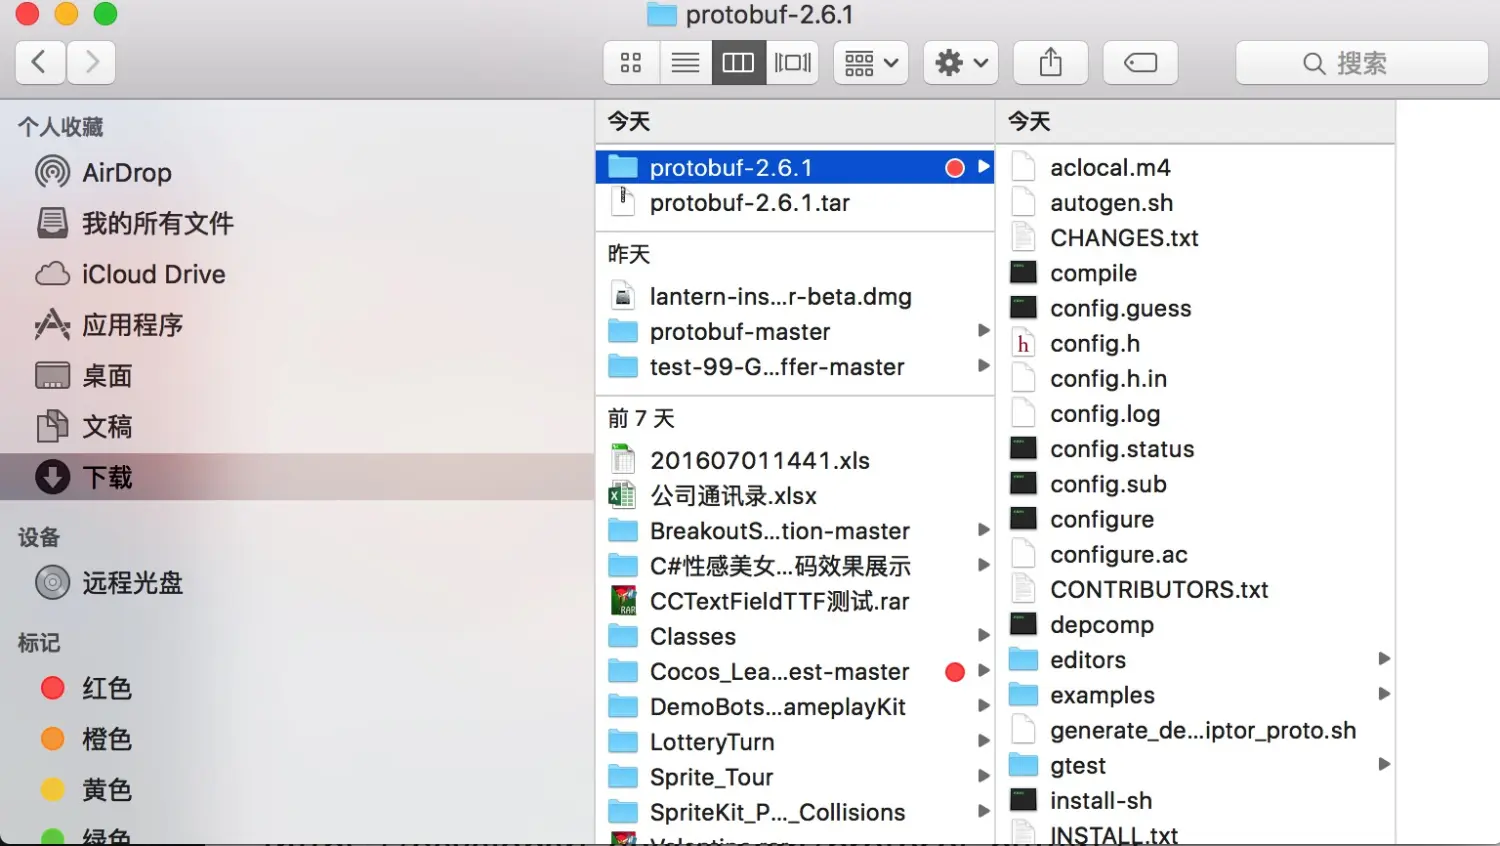This screenshot has height=846, width=1500.
Task: Expand arrow of examples folder
Action: coord(1384,694)
